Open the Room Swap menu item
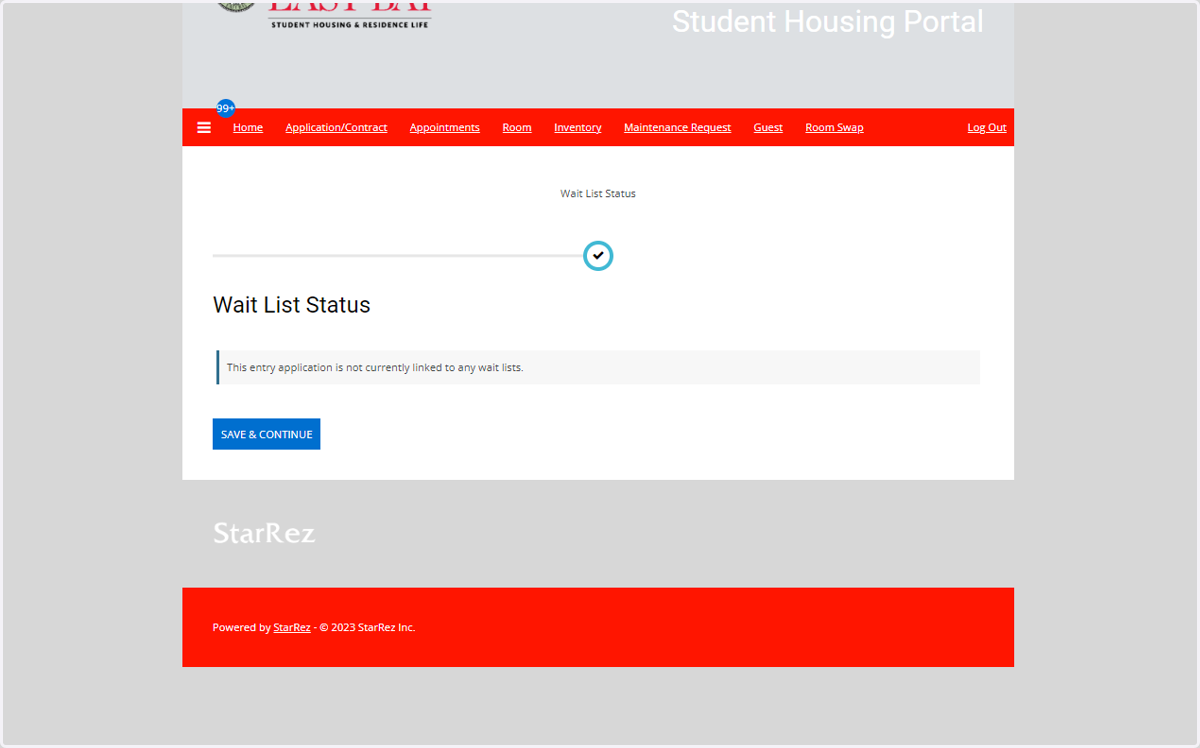 tap(834, 128)
